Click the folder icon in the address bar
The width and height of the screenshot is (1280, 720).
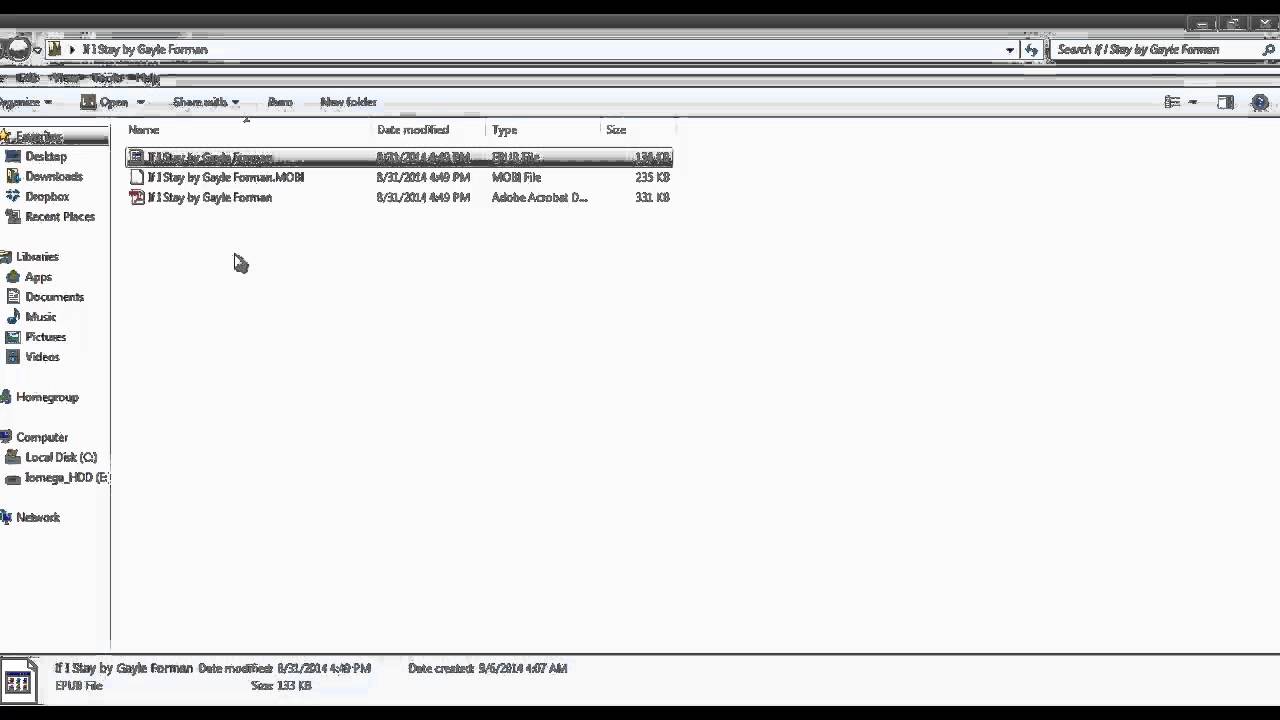click(55, 49)
